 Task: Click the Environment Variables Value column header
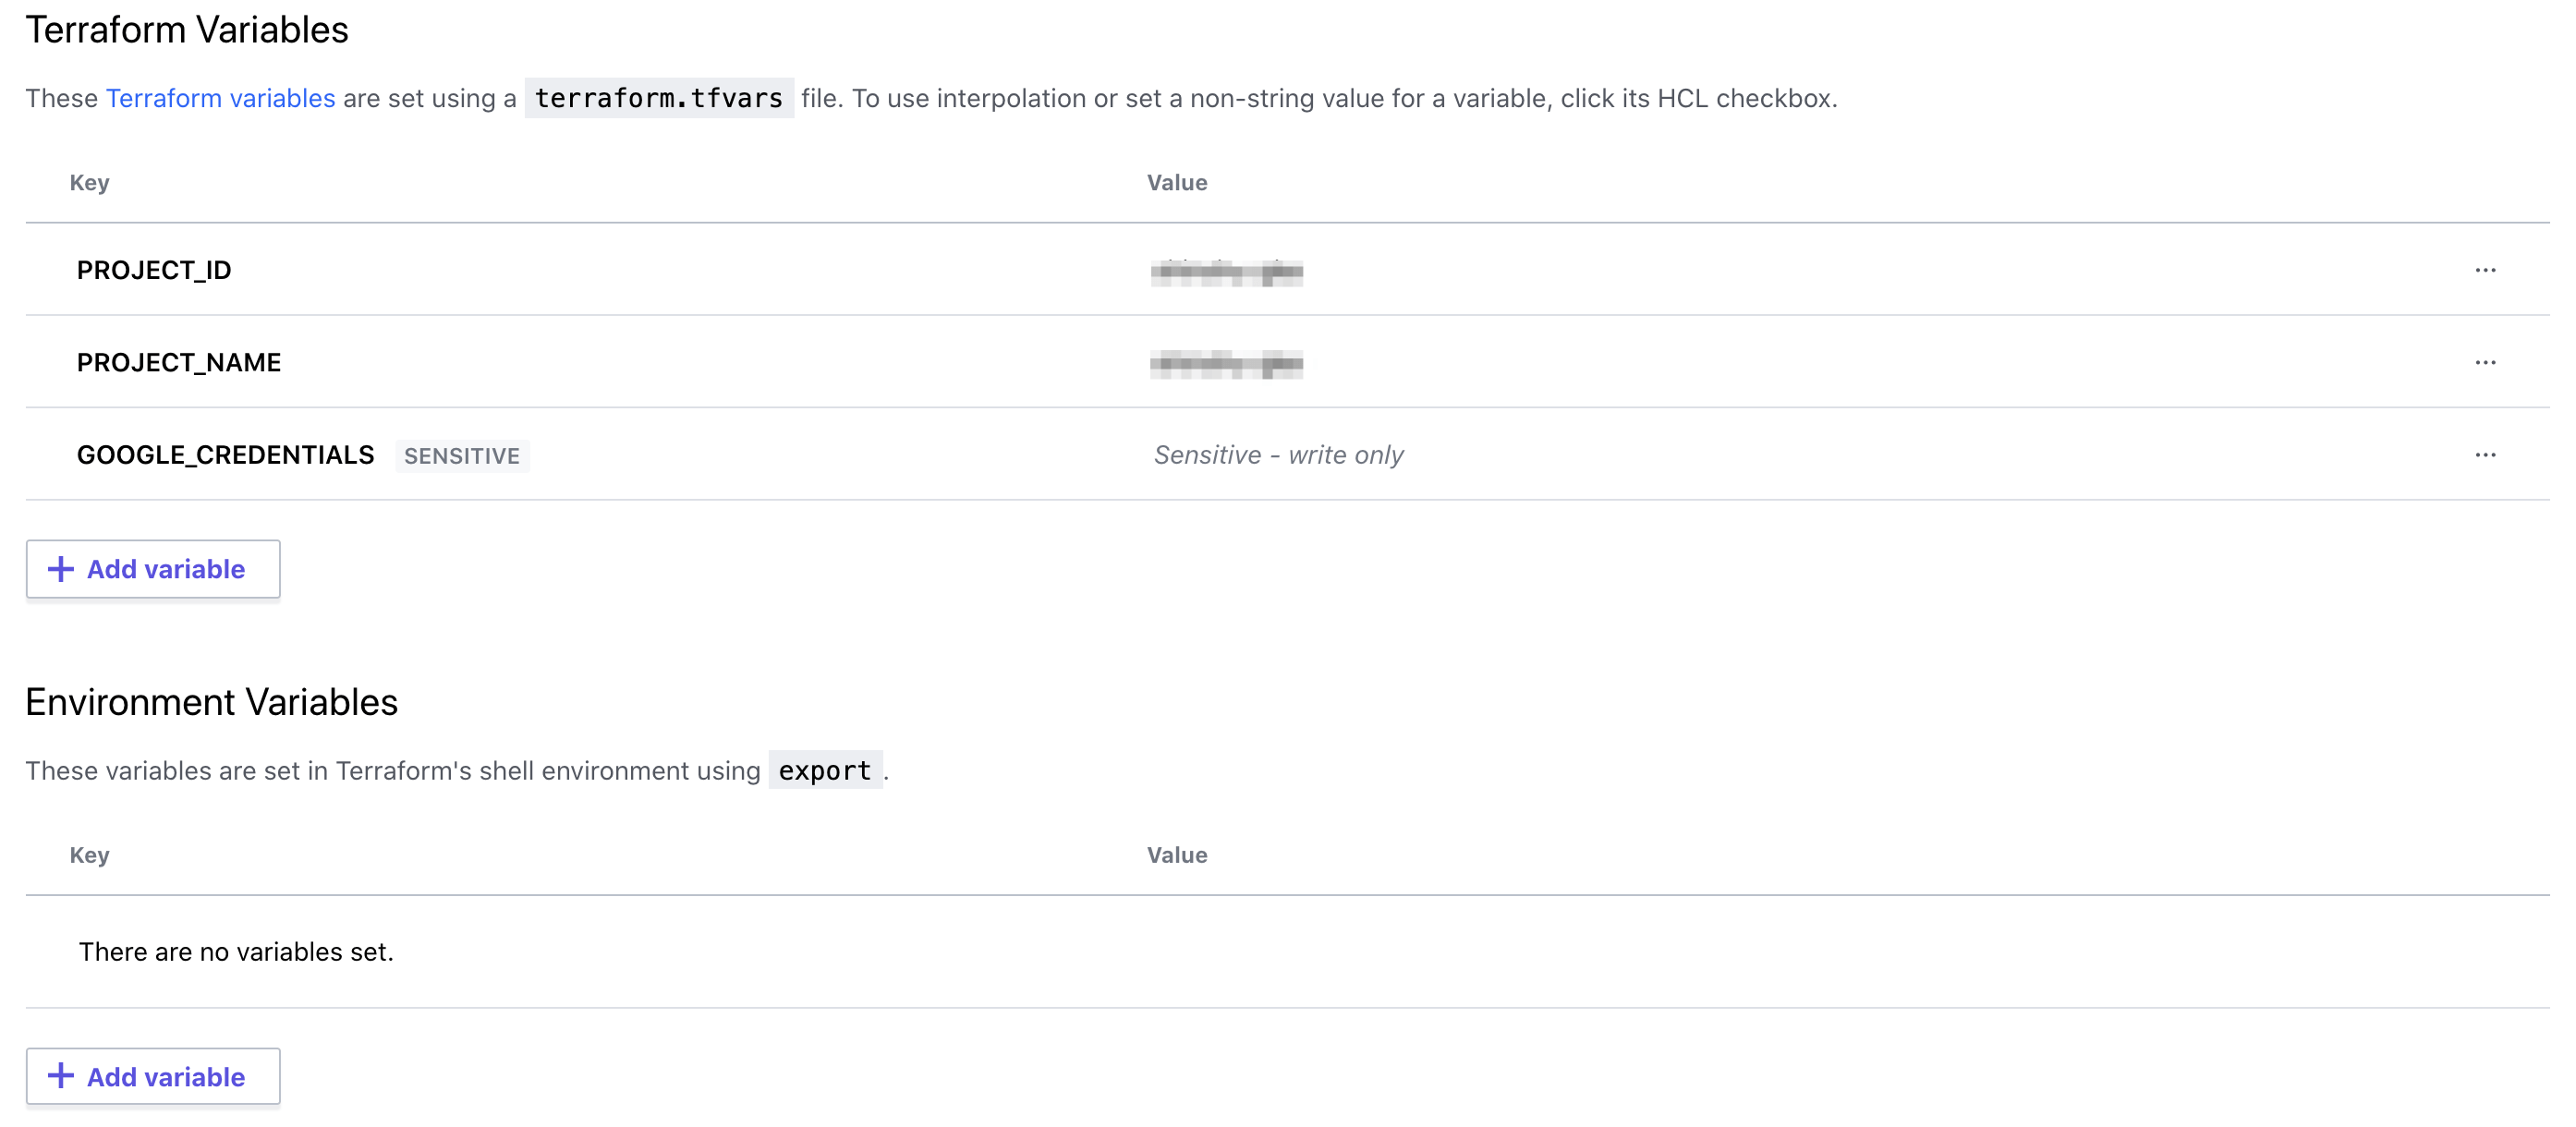(x=1177, y=855)
